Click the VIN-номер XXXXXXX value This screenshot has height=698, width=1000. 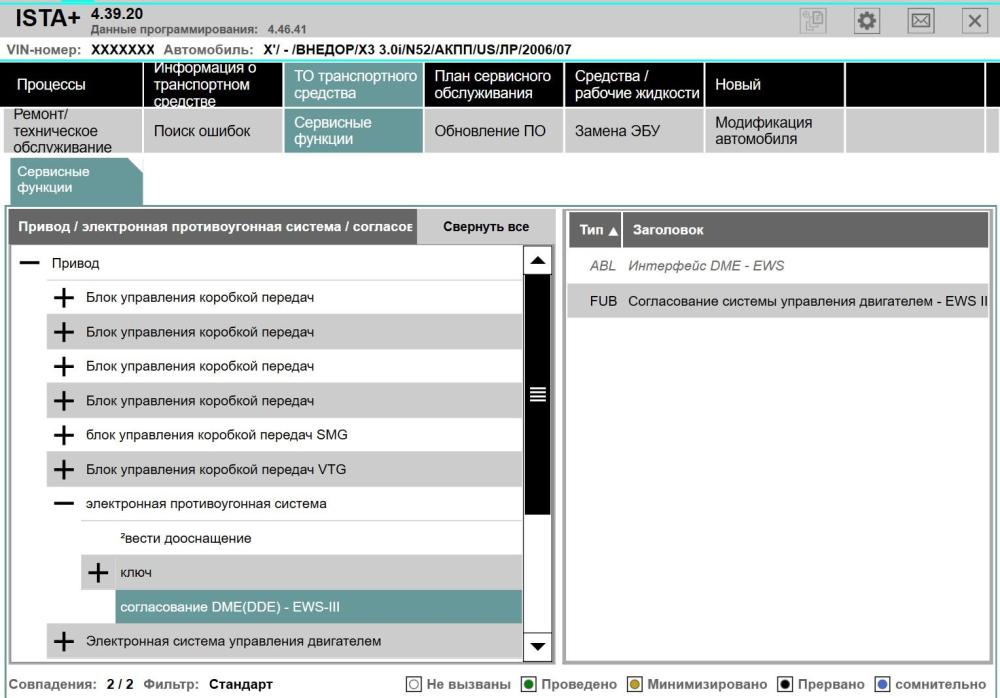pyautogui.click(x=122, y=50)
